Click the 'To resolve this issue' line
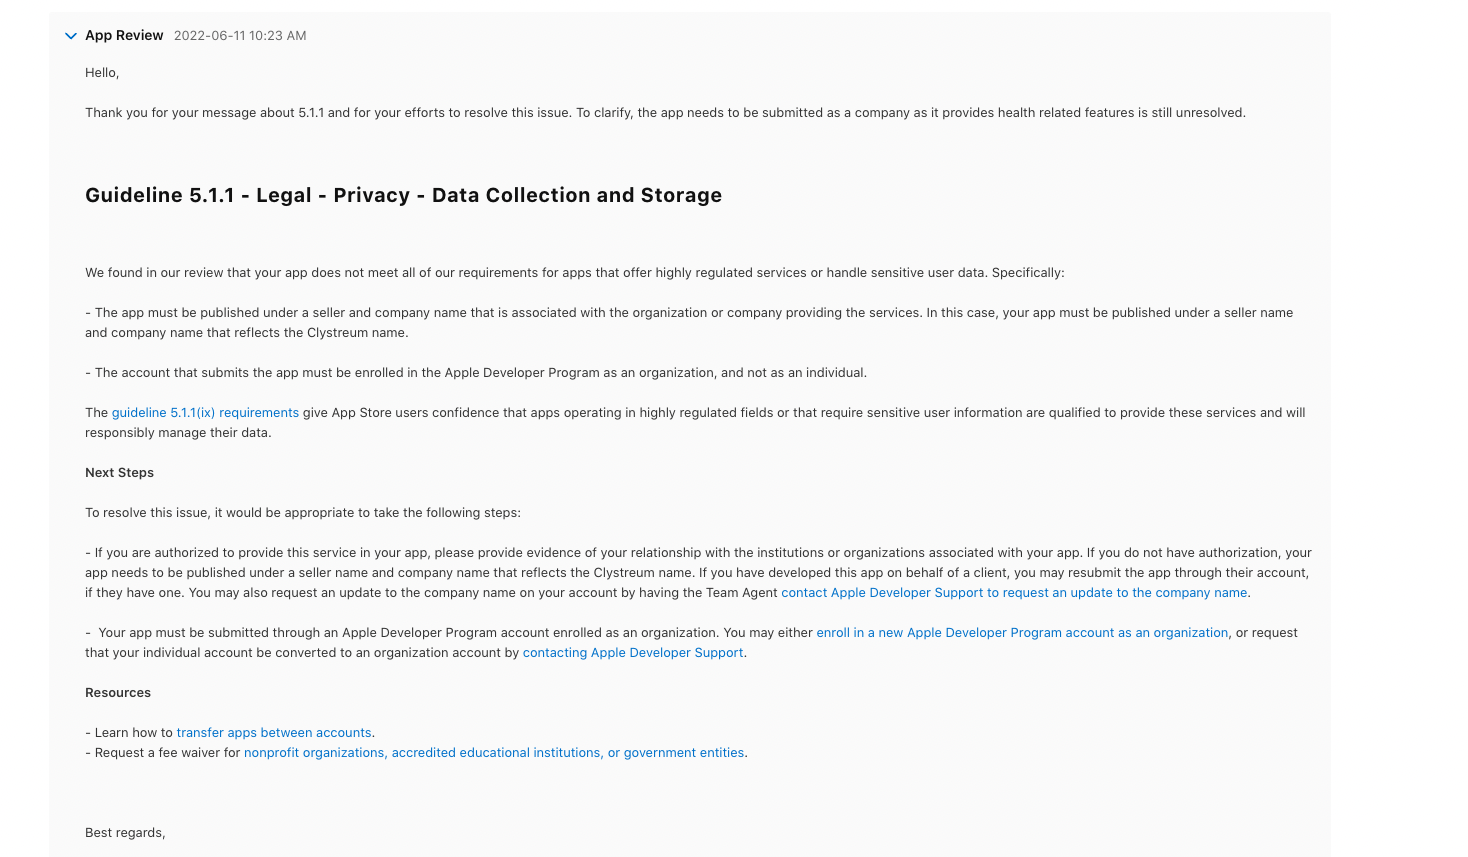Viewport: 1468px width, 857px height. (x=303, y=513)
